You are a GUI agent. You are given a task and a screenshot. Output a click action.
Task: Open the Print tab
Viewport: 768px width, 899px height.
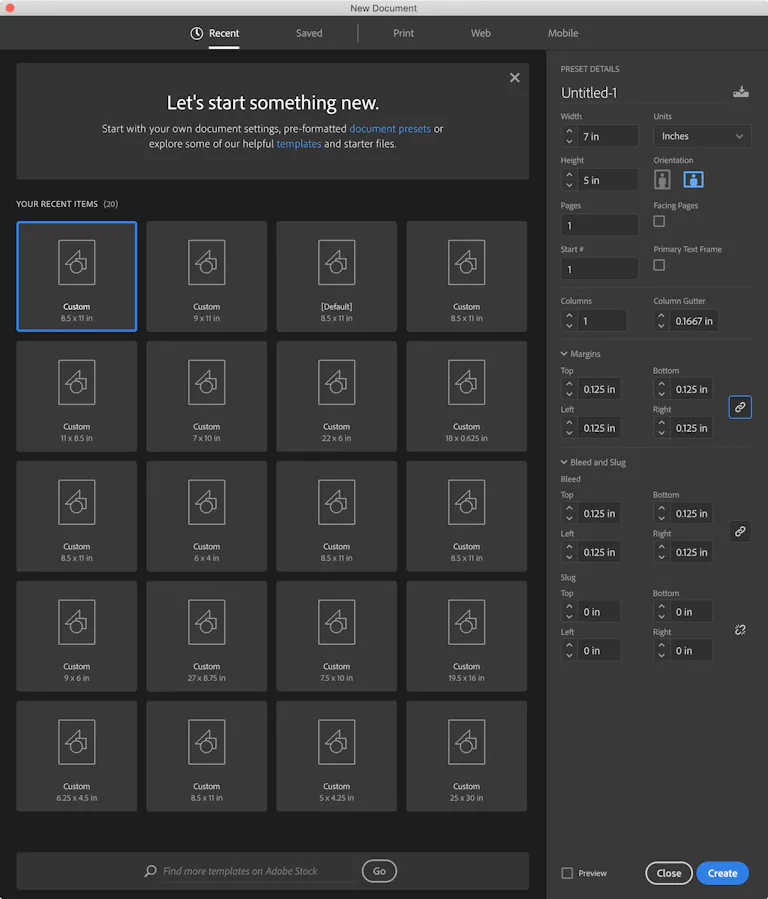pyautogui.click(x=403, y=33)
